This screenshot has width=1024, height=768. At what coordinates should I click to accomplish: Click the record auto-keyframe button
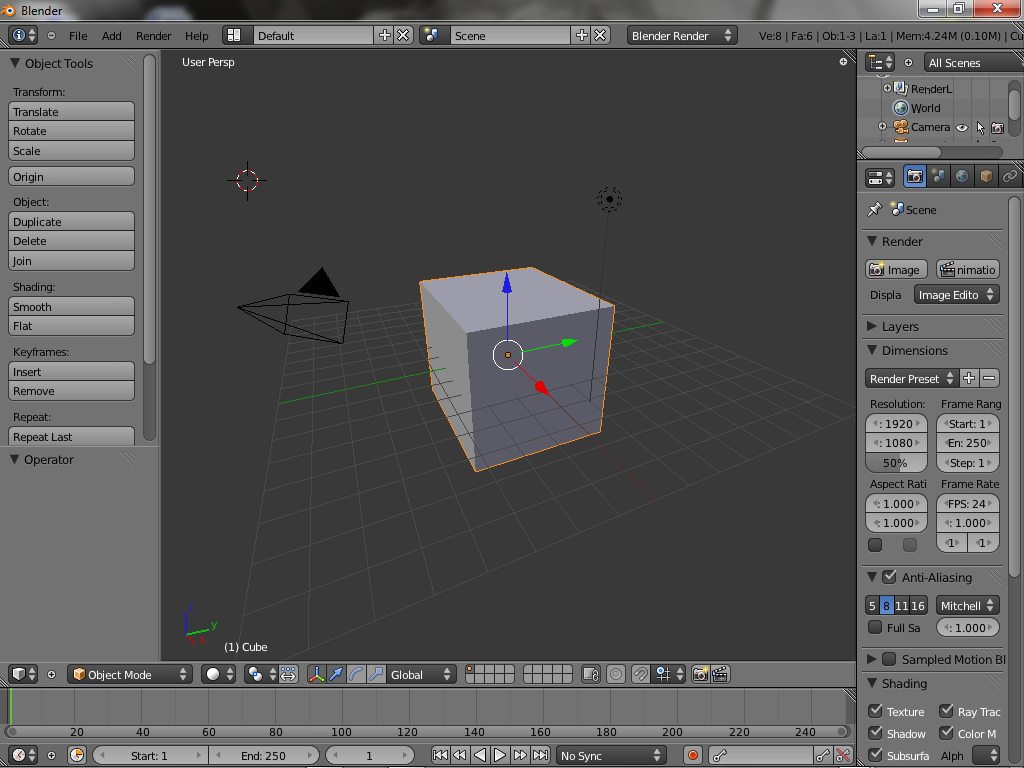pyautogui.click(x=691, y=756)
